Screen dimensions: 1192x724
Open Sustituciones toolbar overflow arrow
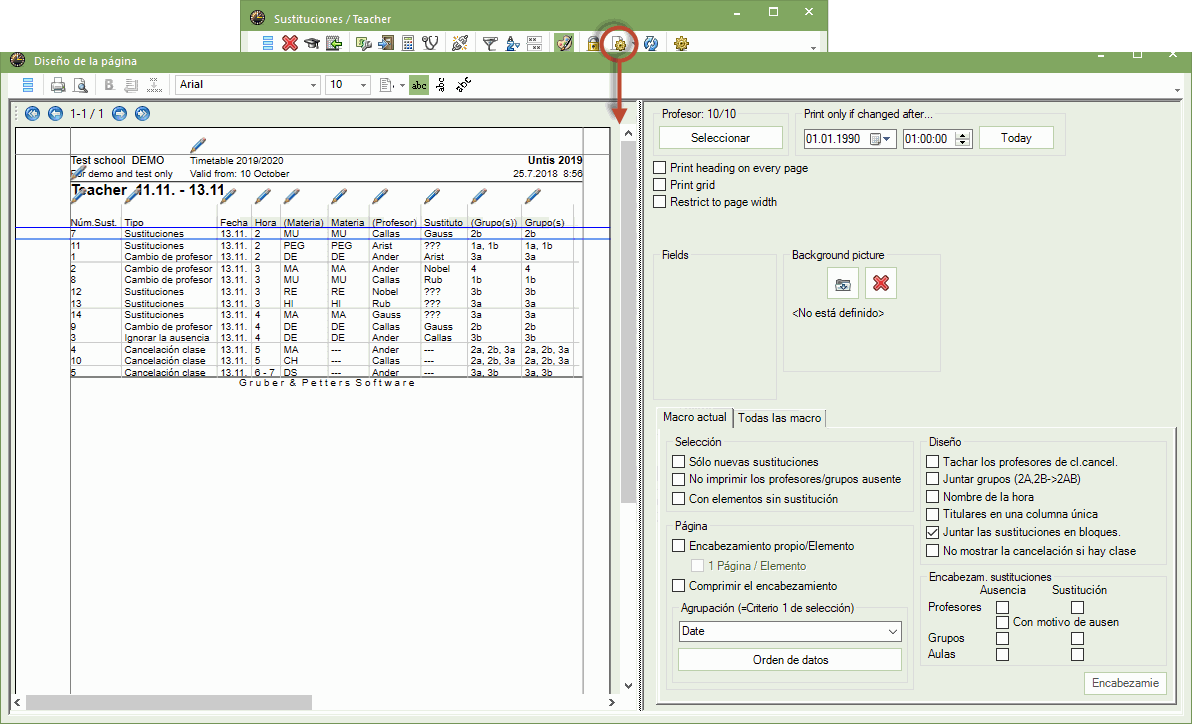pos(813,48)
